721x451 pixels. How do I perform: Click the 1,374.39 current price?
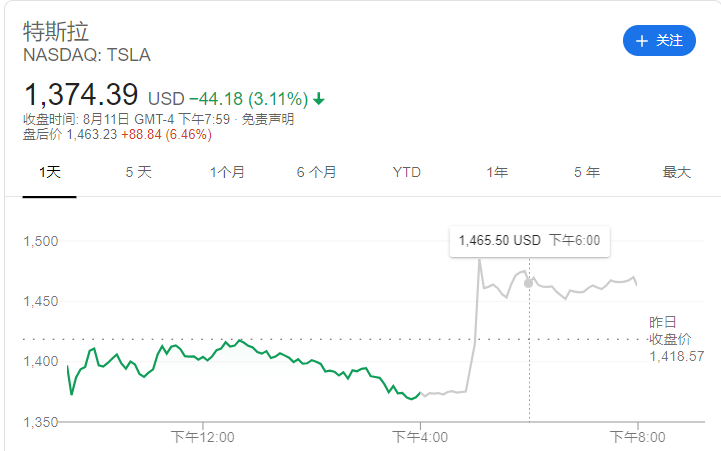pyautogui.click(x=81, y=96)
